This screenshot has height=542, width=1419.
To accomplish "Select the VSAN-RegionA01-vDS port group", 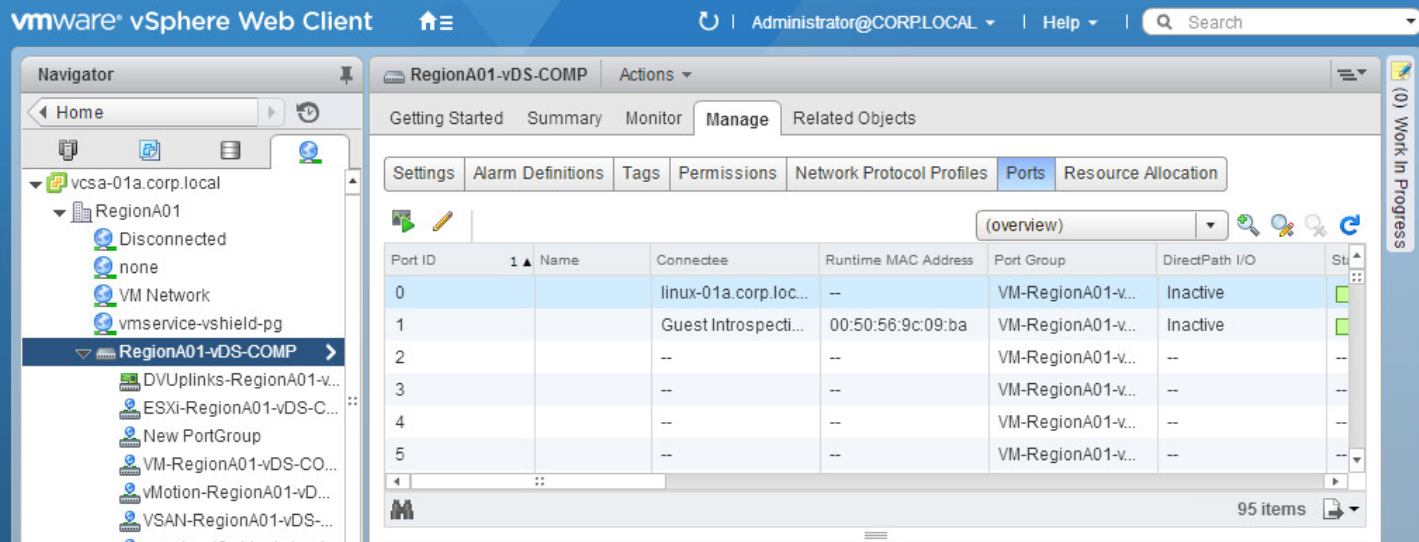I will click(x=237, y=520).
